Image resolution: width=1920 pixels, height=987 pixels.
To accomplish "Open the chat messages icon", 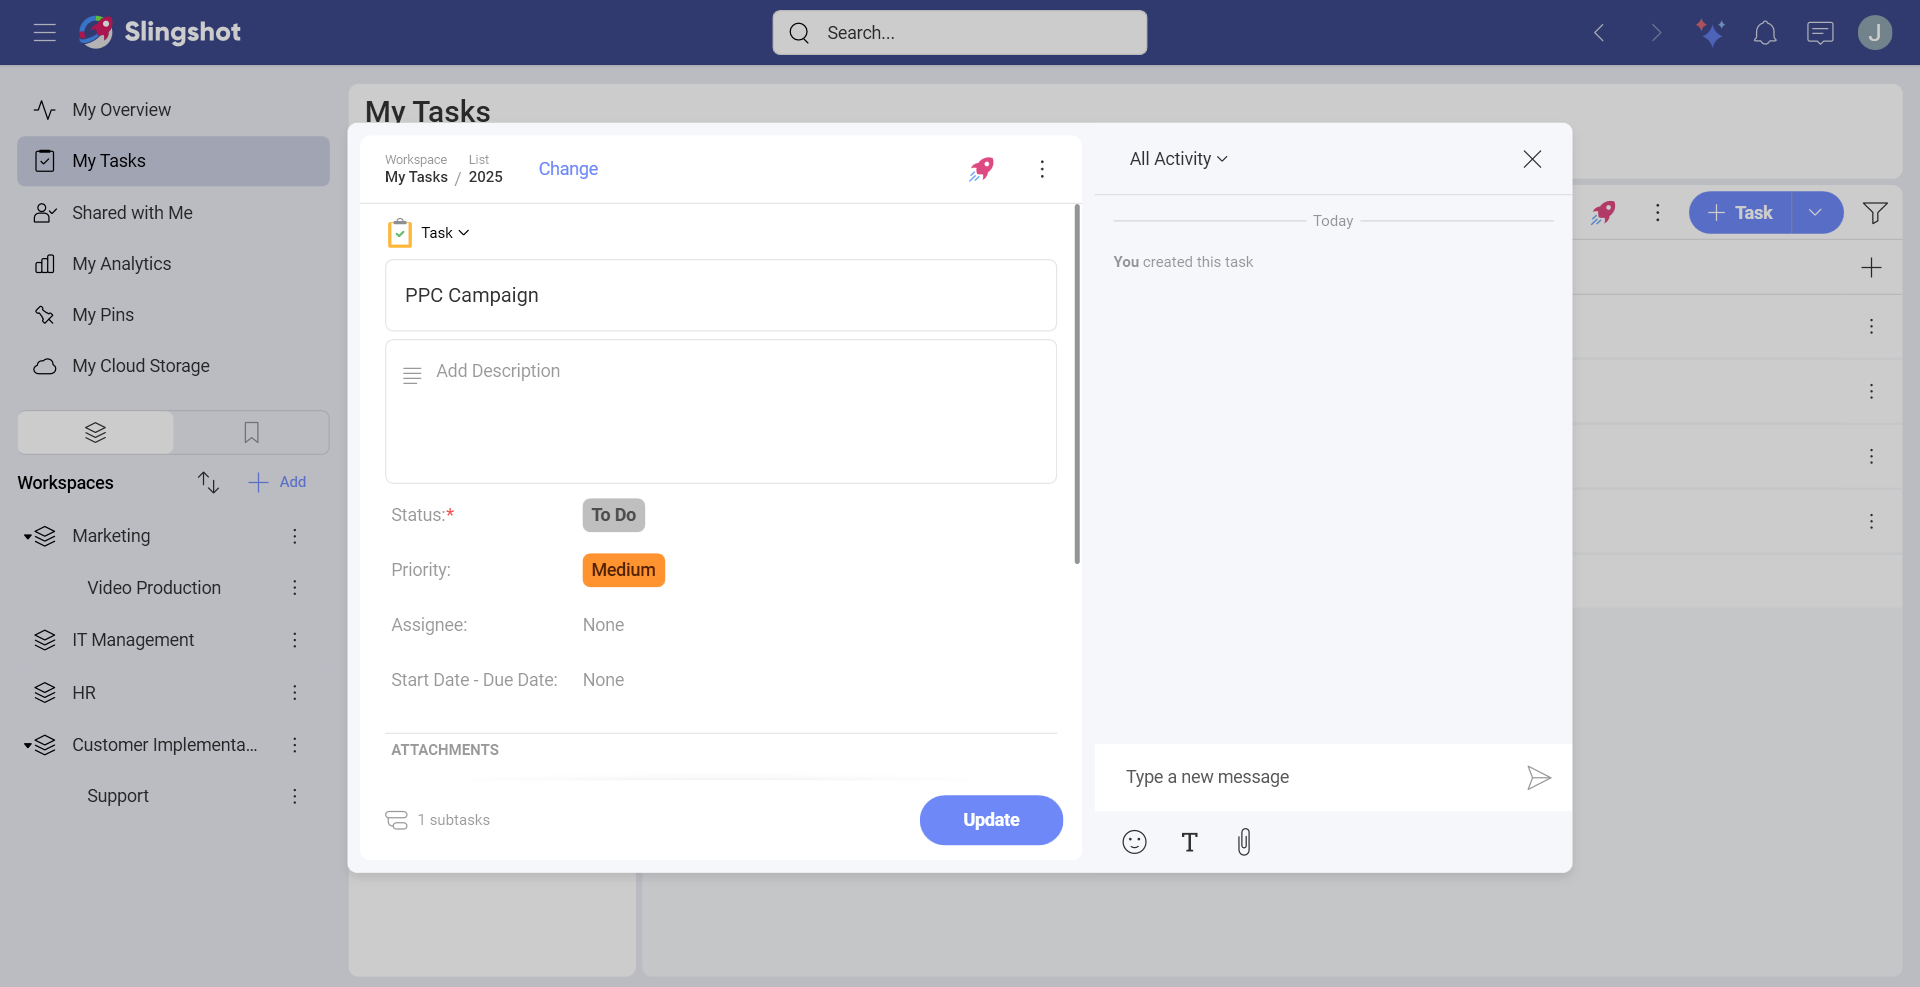I will [x=1820, y=33].
